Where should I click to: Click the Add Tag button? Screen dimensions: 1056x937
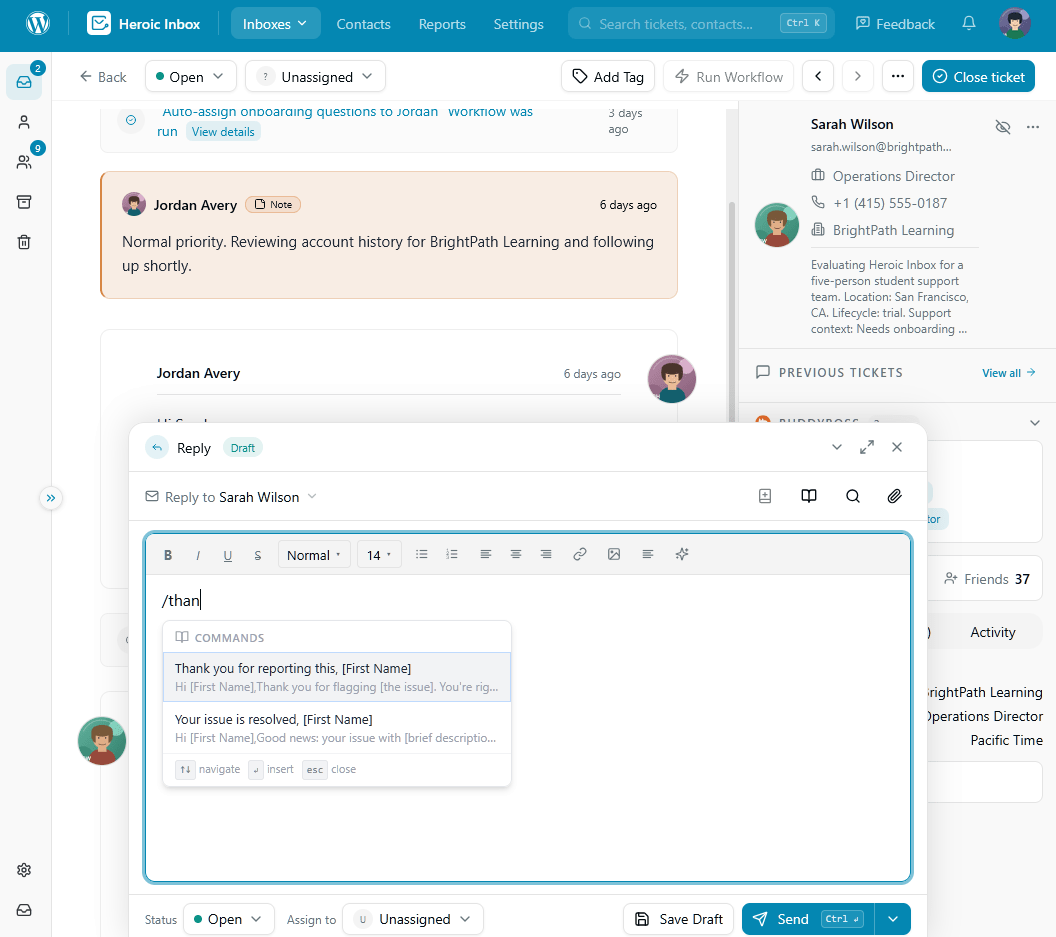coord(607,76)
